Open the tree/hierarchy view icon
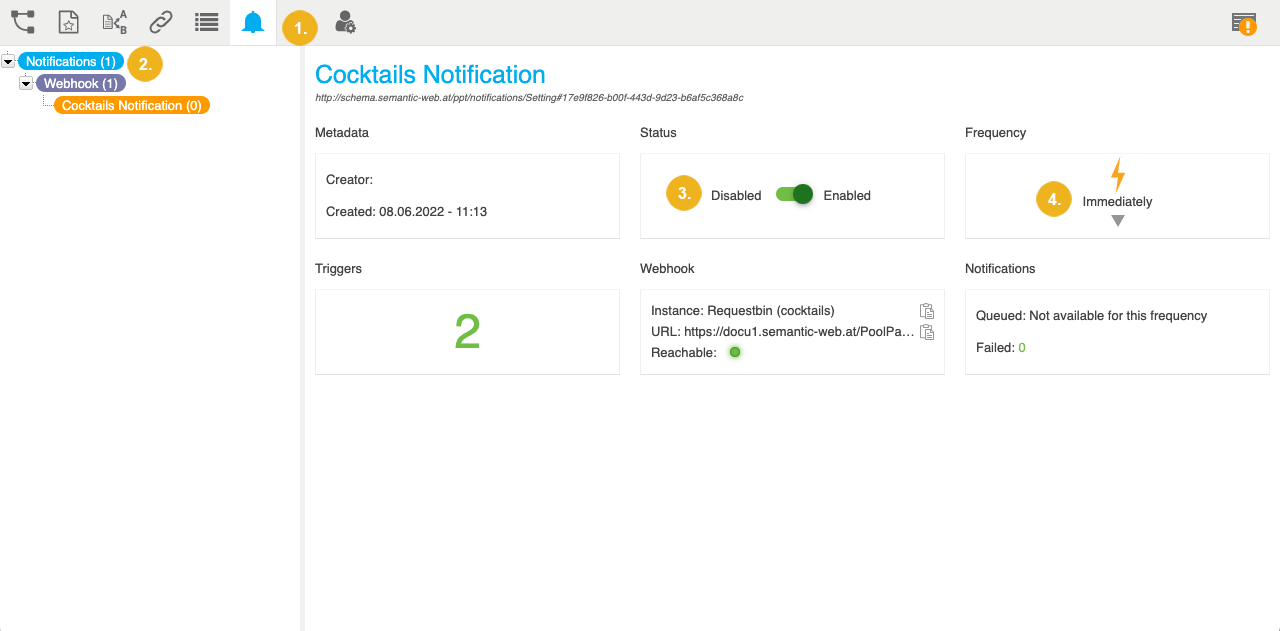The height and width of the screenshot is (631, 1280). pos(21,21)
